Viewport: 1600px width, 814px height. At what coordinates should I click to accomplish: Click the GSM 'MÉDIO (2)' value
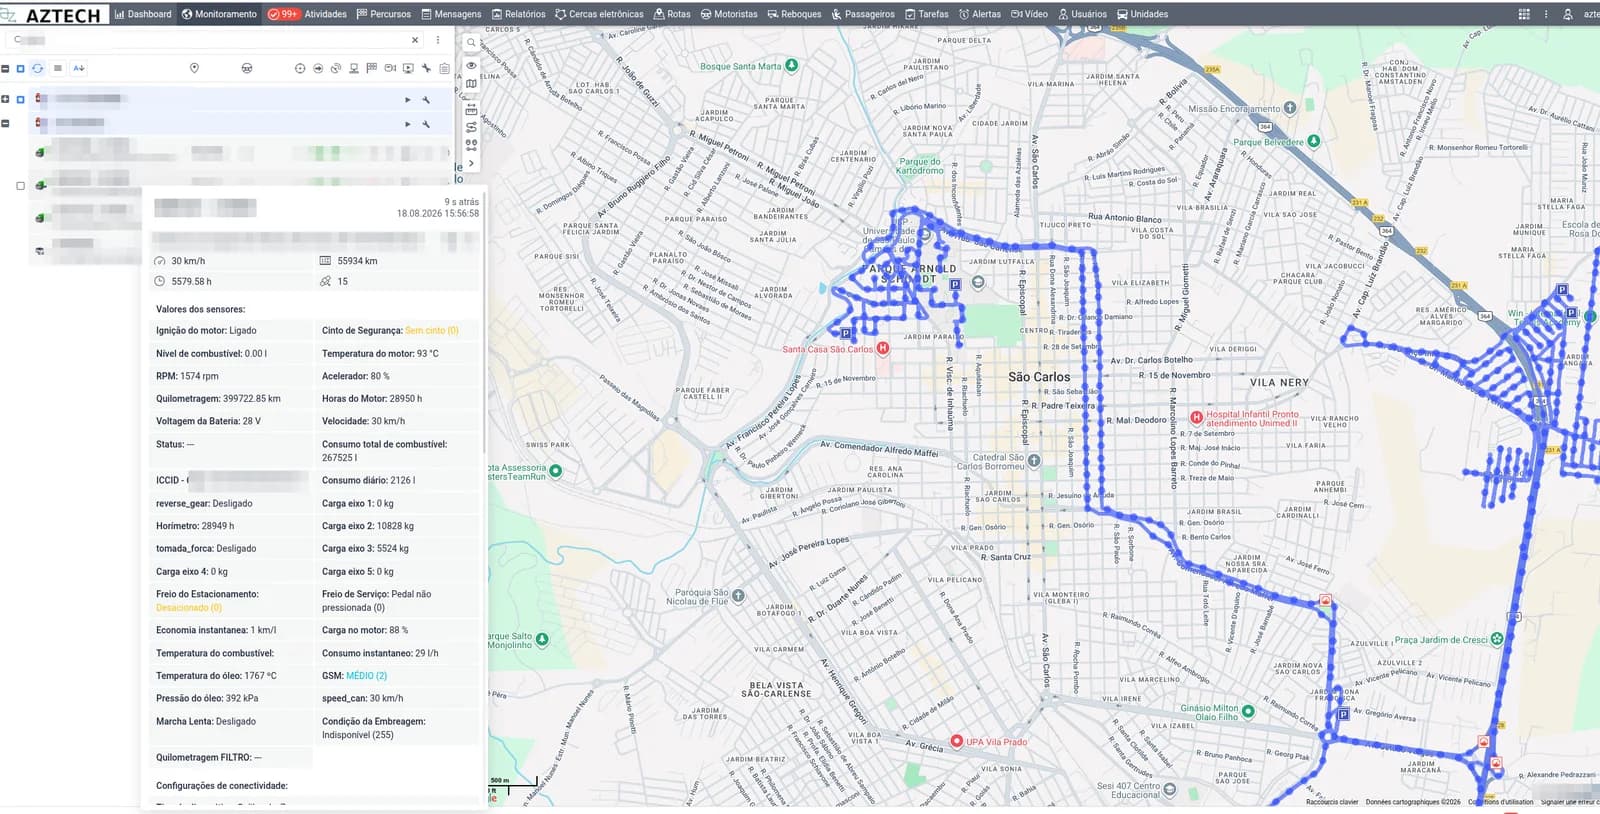point(366,676)
